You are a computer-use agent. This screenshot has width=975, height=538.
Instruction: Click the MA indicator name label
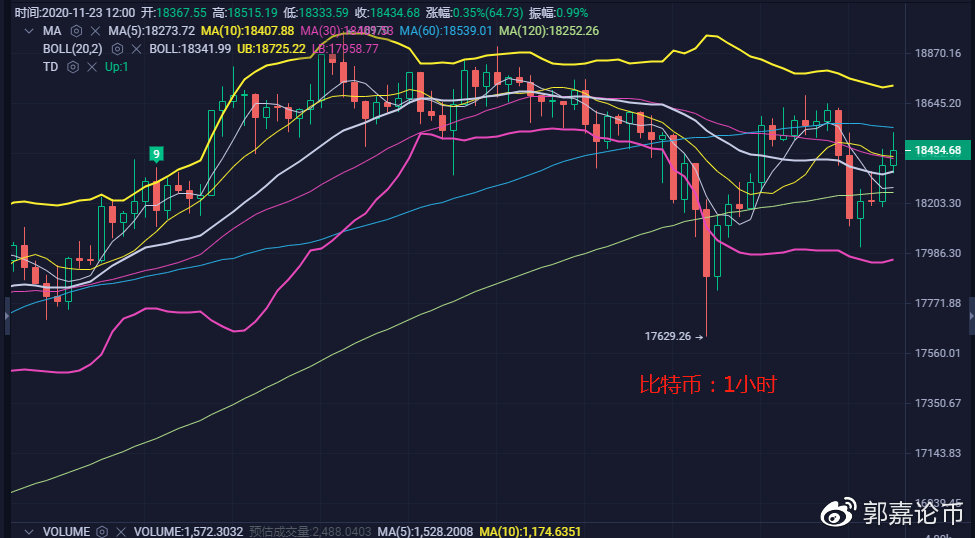point(52,31)
